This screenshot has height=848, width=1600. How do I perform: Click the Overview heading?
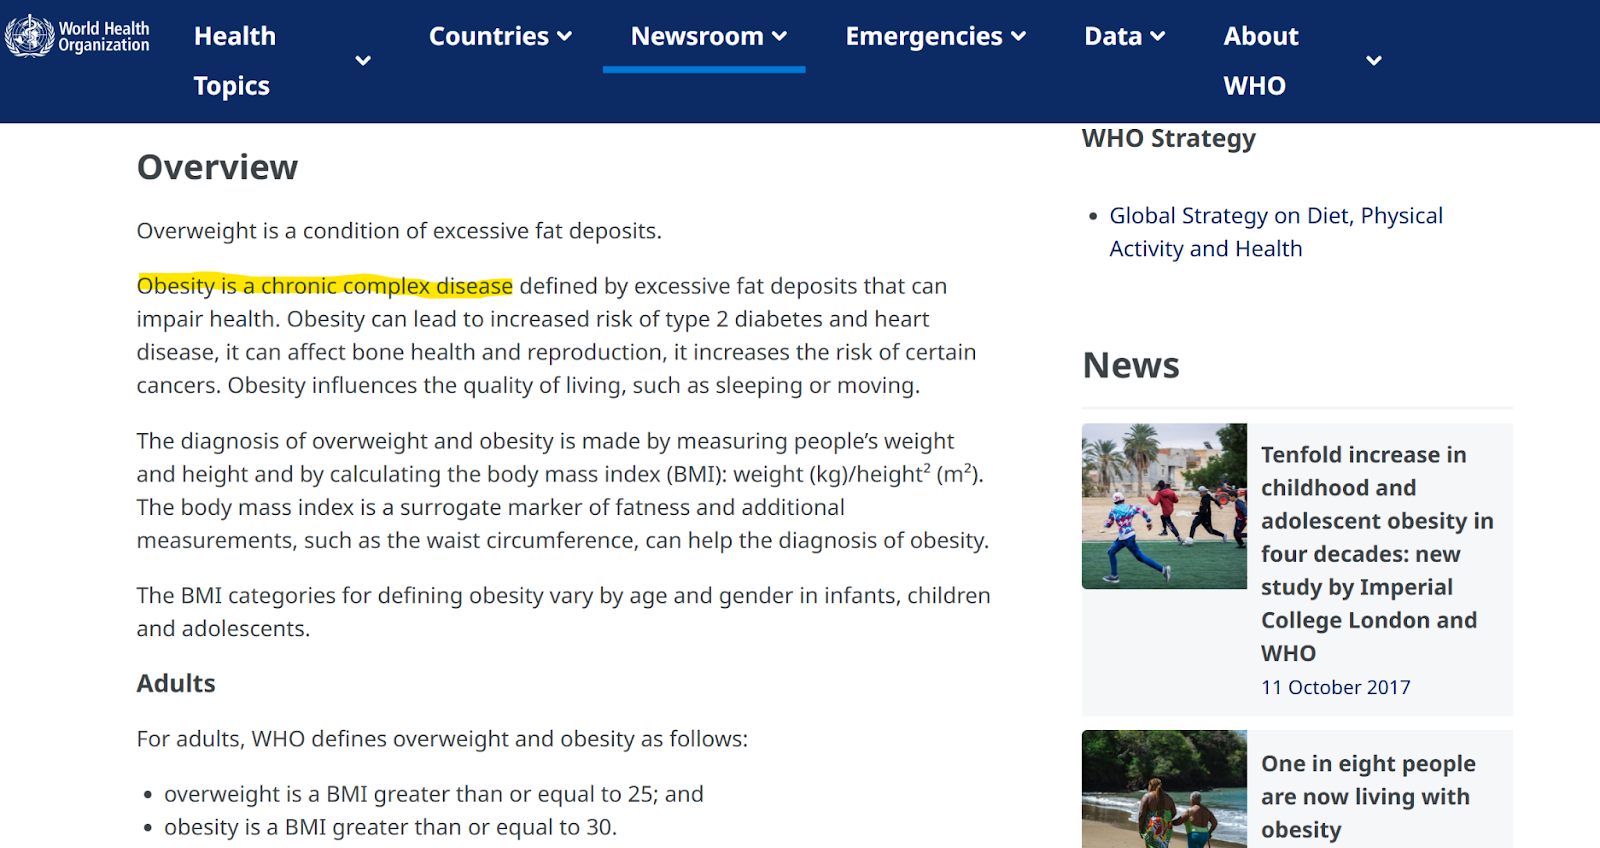point(217,167)
